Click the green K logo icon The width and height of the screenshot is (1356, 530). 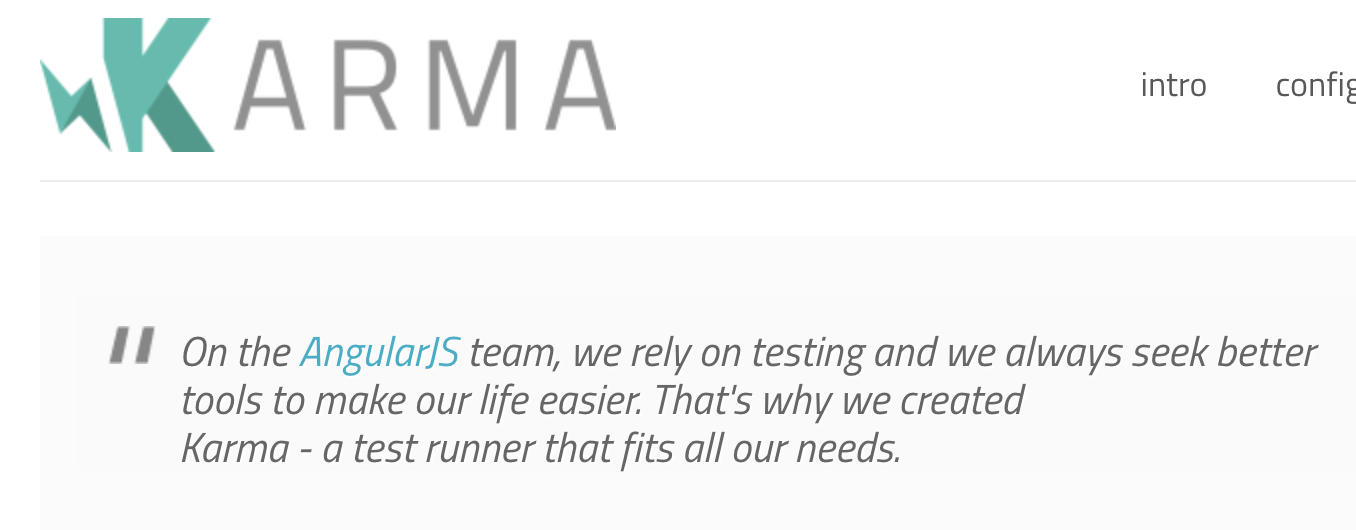pos(160,85)
